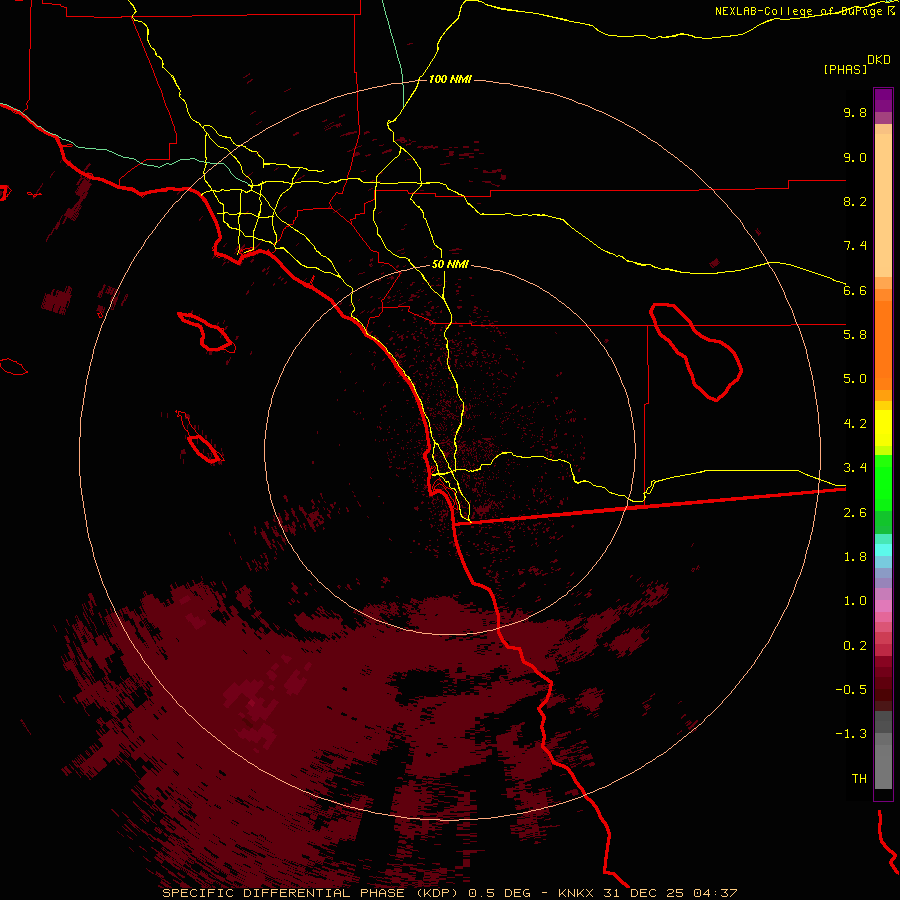The image size is (900, 900).
Task: Select the 3.4 scale label
Action: (855, 468)
